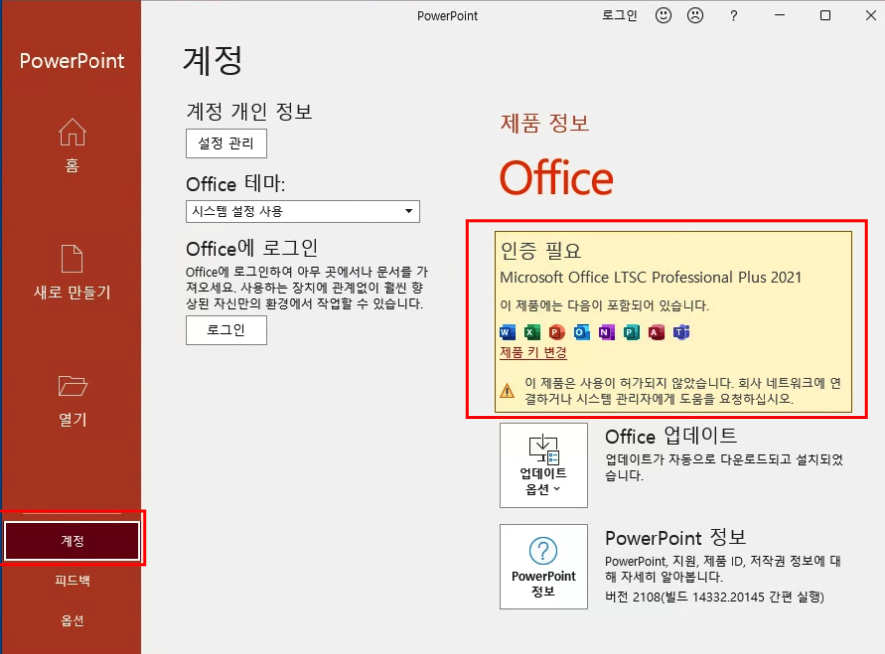The width and height of the screenshot is (885, 654).
Task: Click the 로그인 button under Office에 로그인
Action: pos(226,330)
